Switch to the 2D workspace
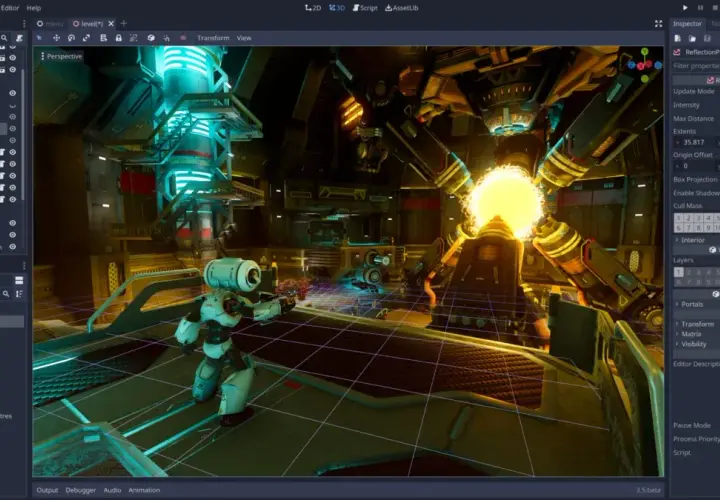720x500 pixels. 313,8
